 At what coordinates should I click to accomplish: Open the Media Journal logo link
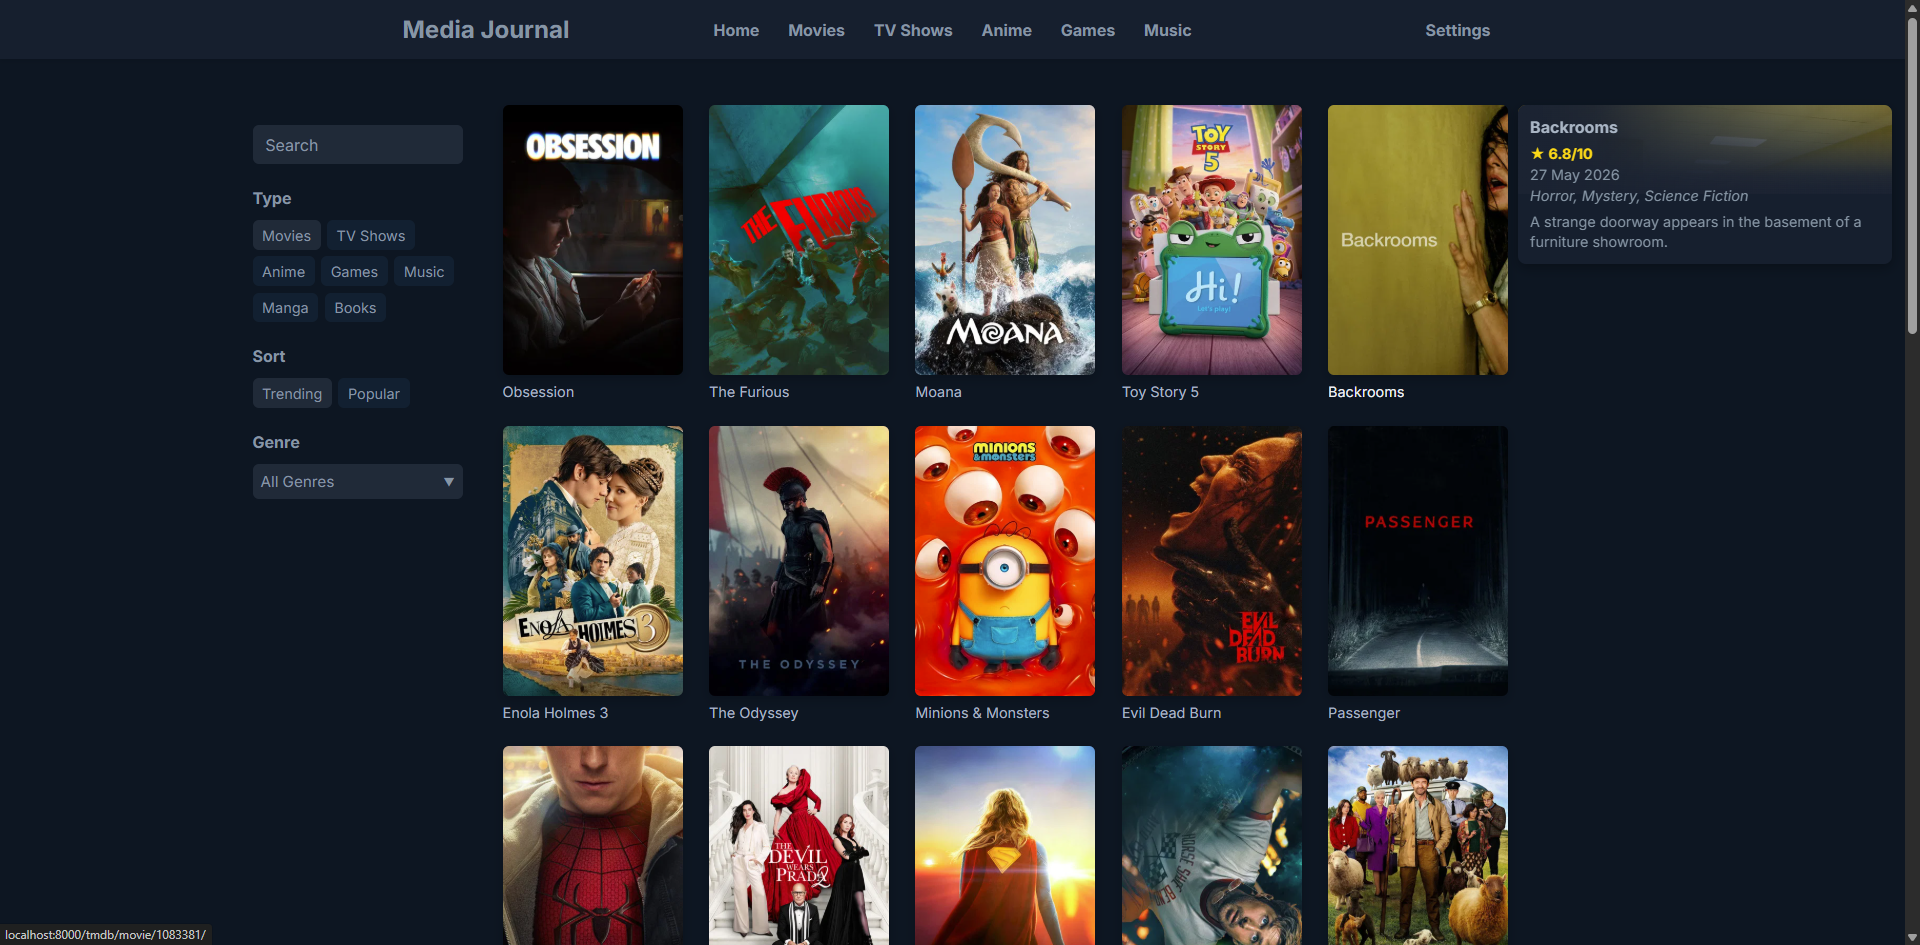[x=485, y=30]
